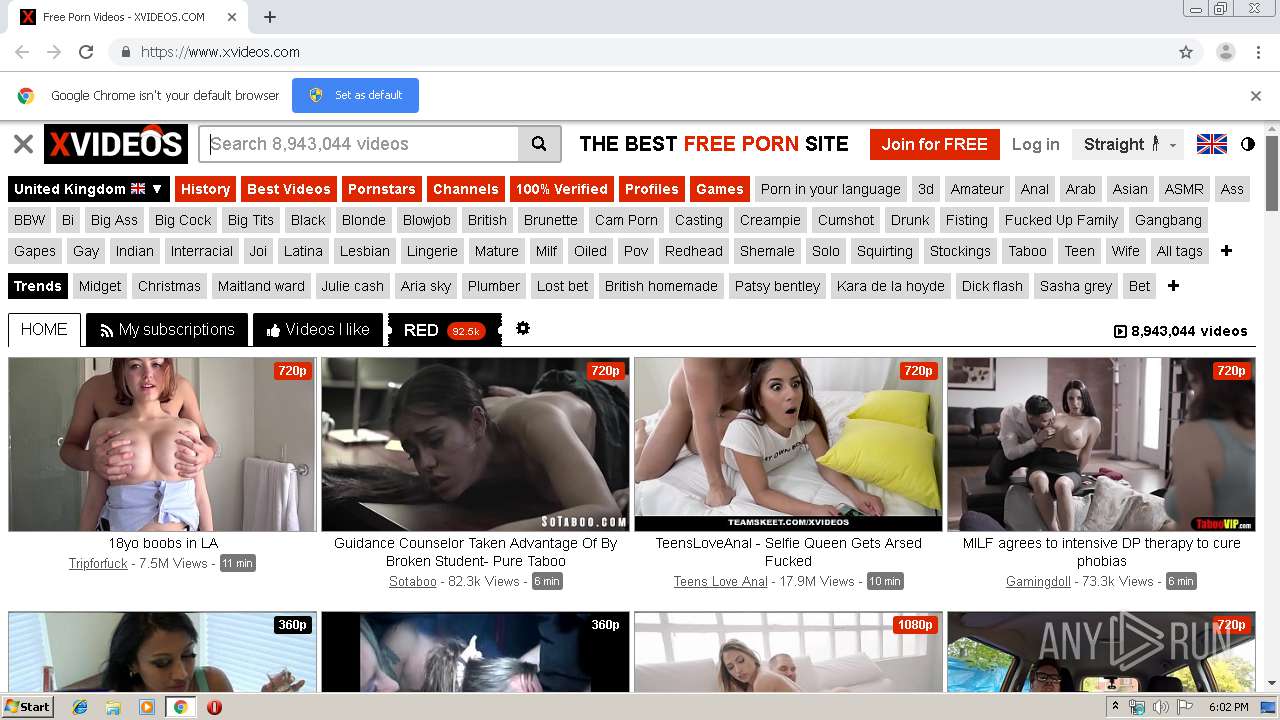Open volume control in system tray
This screenshot has height=720, width=1280.
click(x=1161, y=707)
